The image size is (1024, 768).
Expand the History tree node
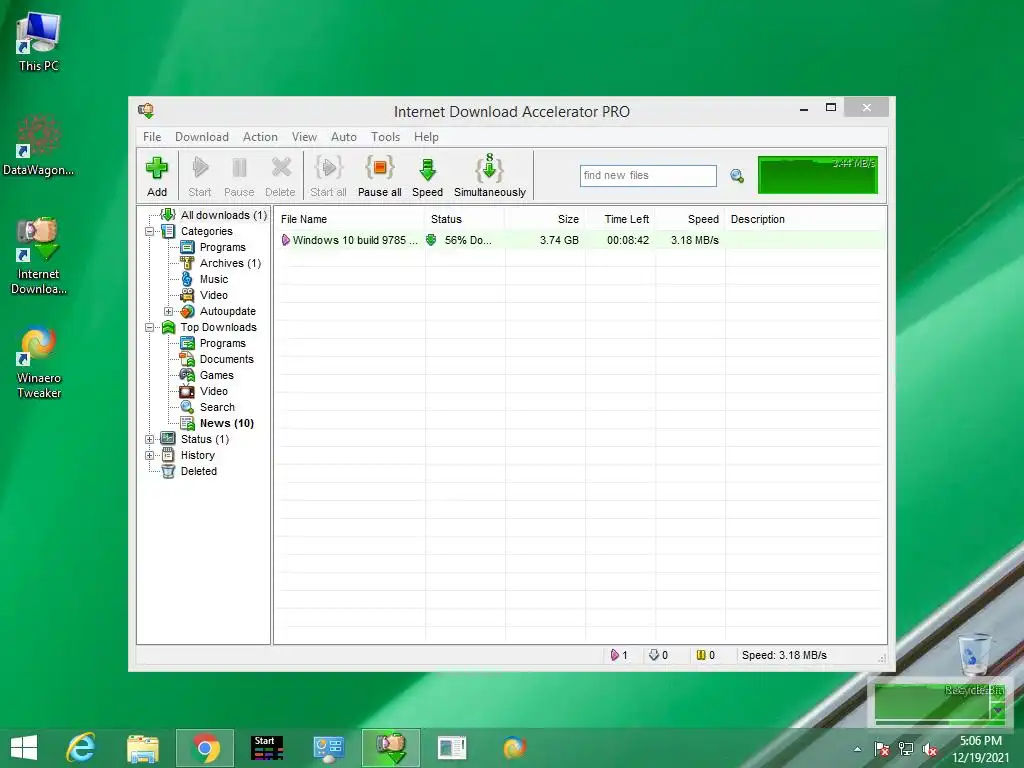click(150, 455)
